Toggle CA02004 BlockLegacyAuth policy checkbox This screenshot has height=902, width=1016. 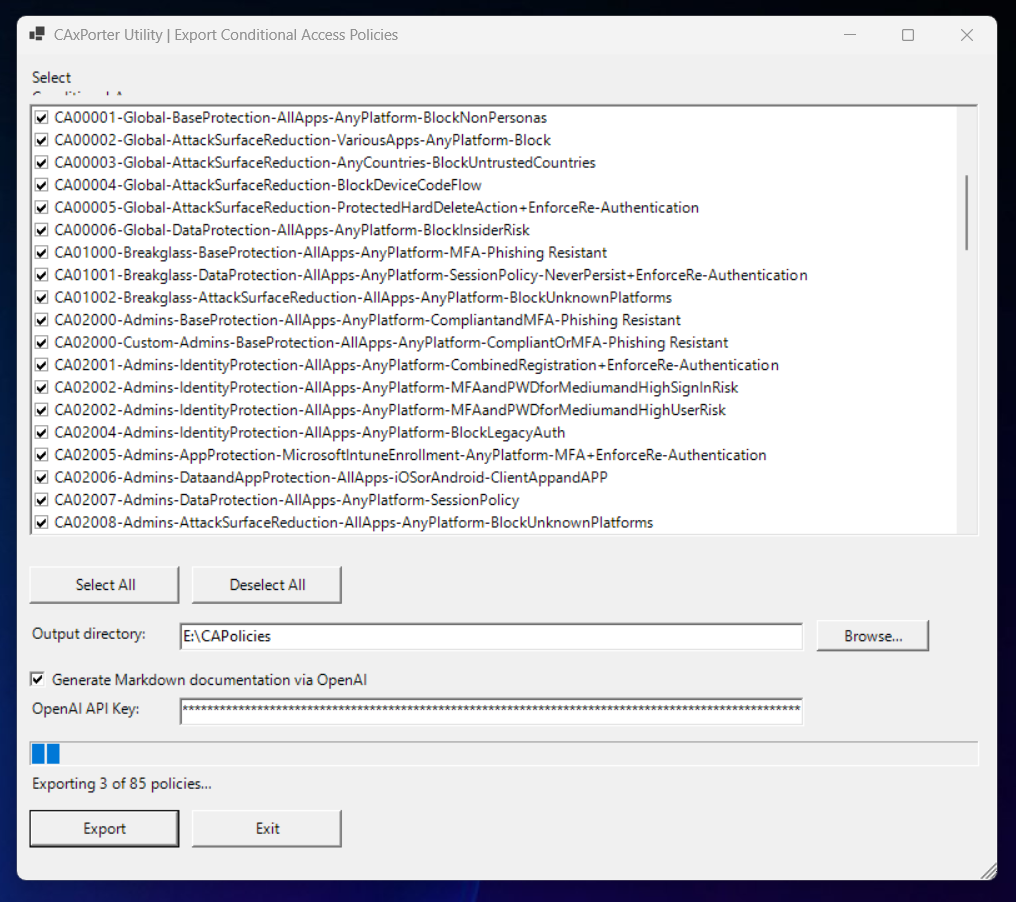click(41, 433)
